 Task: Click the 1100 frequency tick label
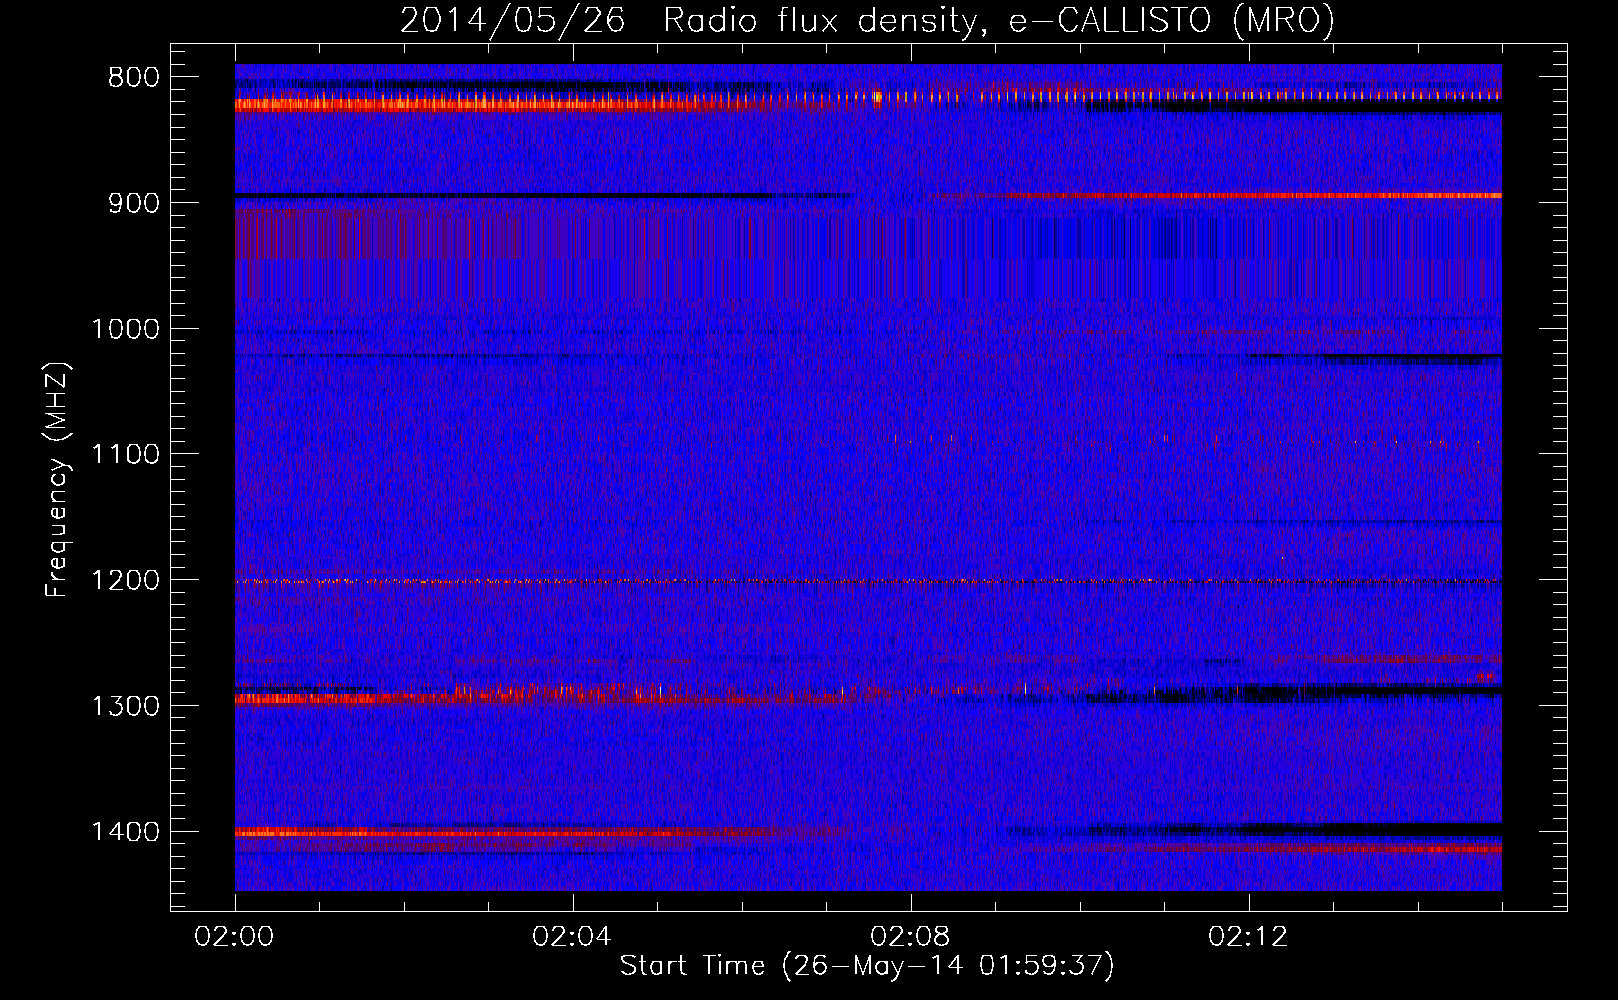(x=126, y=455)
